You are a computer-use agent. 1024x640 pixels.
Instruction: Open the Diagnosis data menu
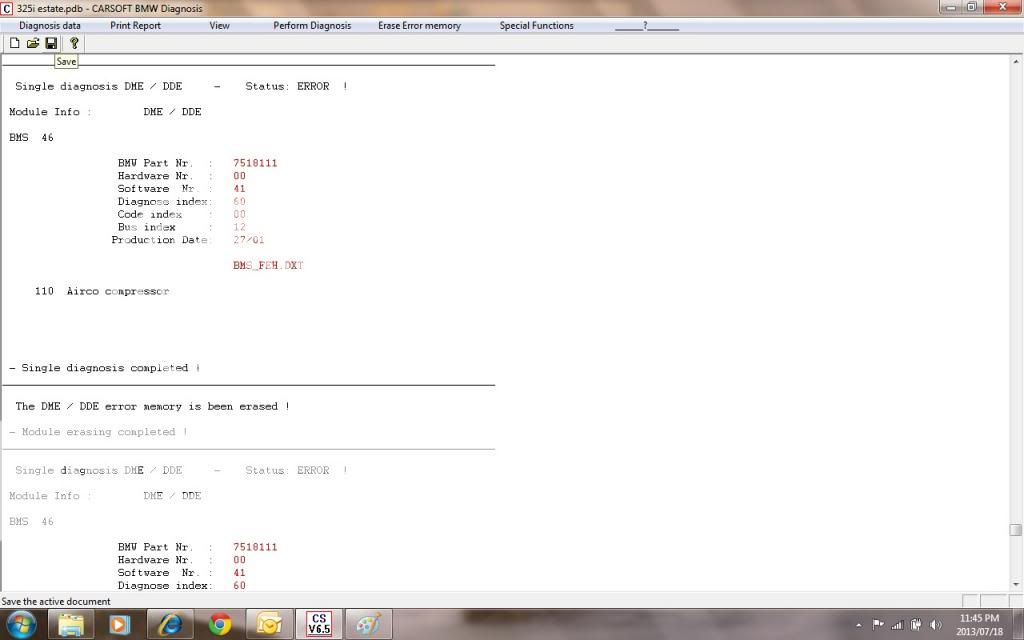coord(50,25)
